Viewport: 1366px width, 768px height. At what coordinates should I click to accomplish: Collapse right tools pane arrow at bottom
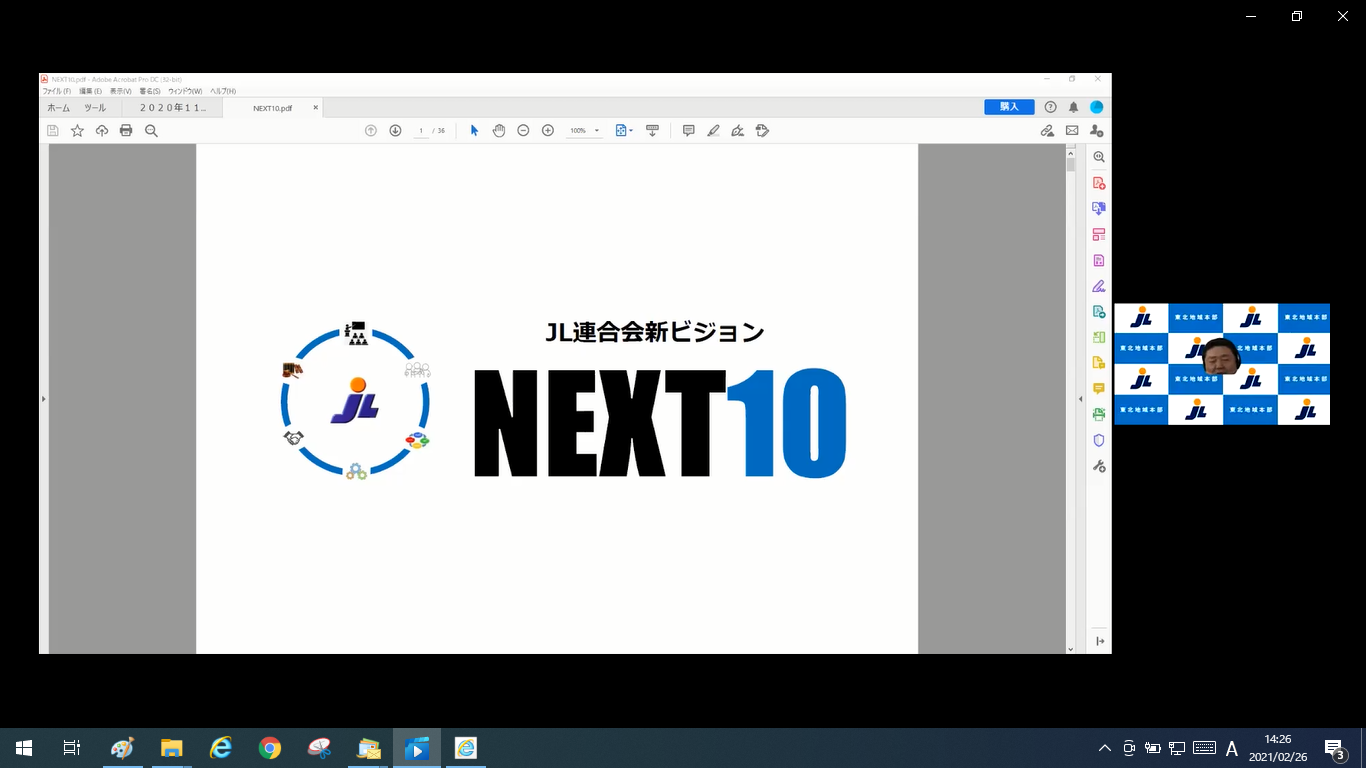(x=1100, y=641)
